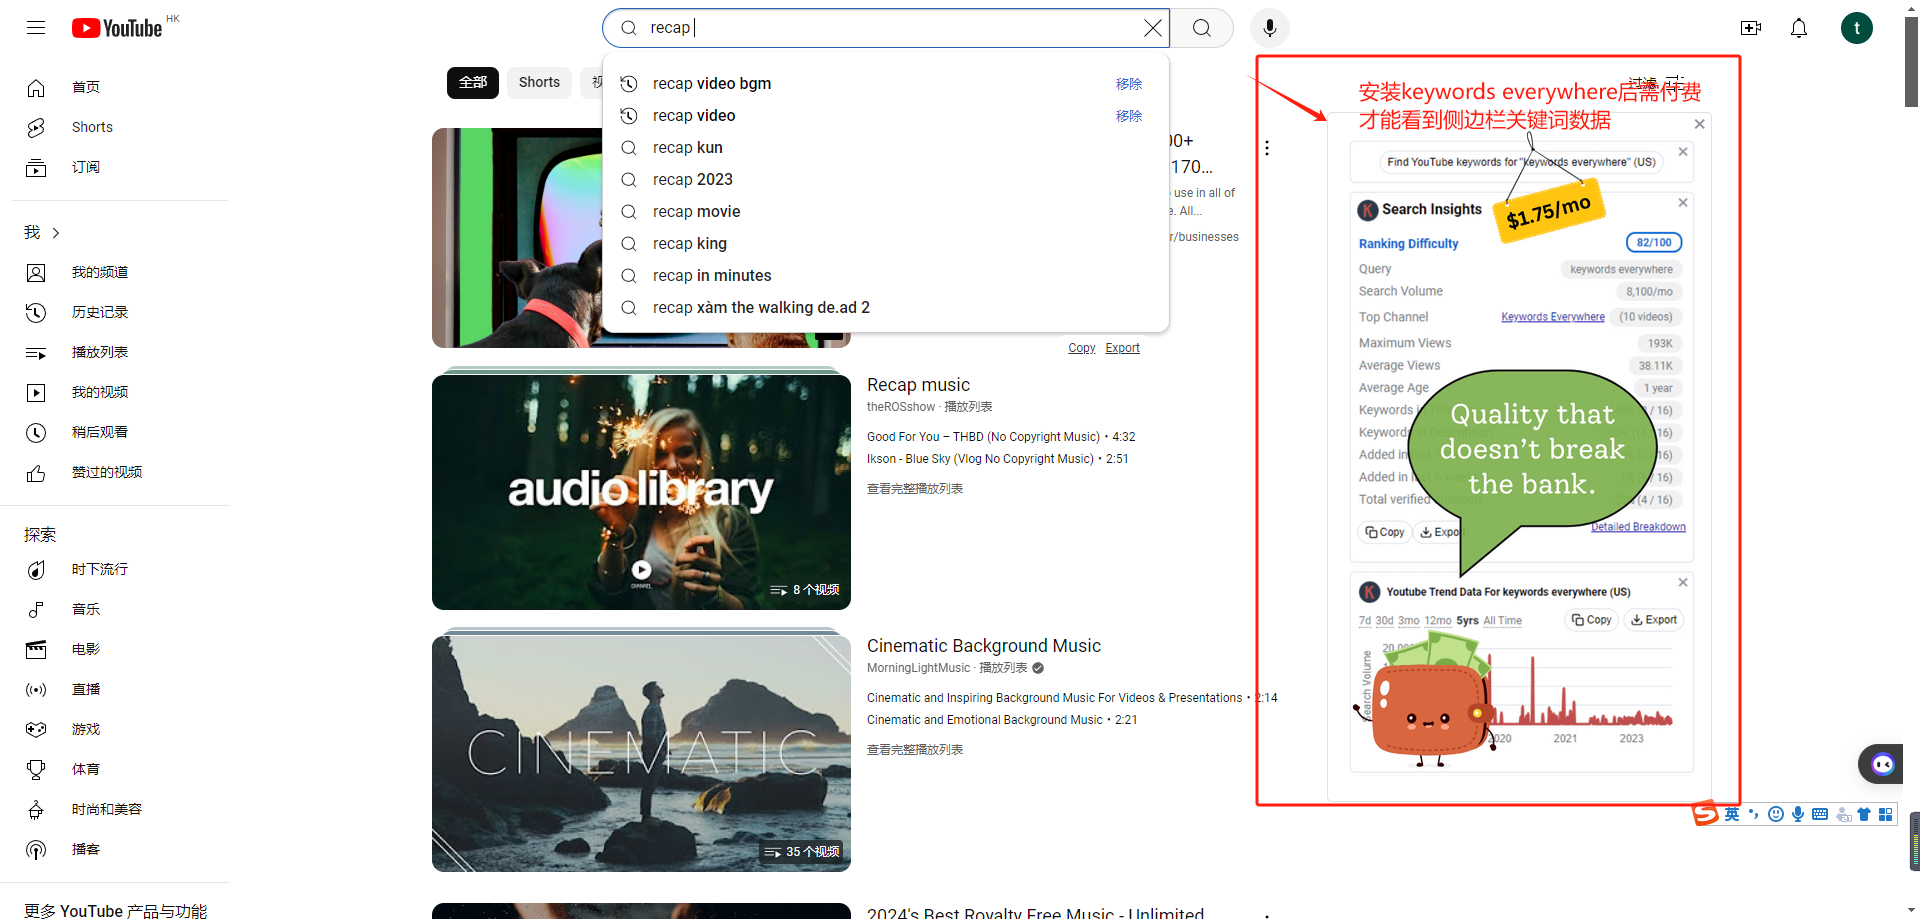Open the Sogou on-screen keyboard icon
Viewport: 1920px width, 919px height.
[x=1820, y=814]
